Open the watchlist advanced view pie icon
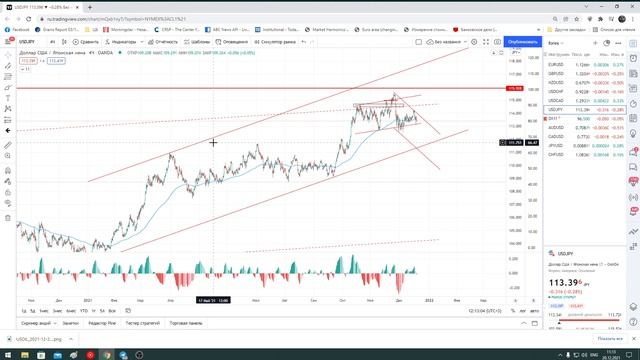 click(607, 43)
